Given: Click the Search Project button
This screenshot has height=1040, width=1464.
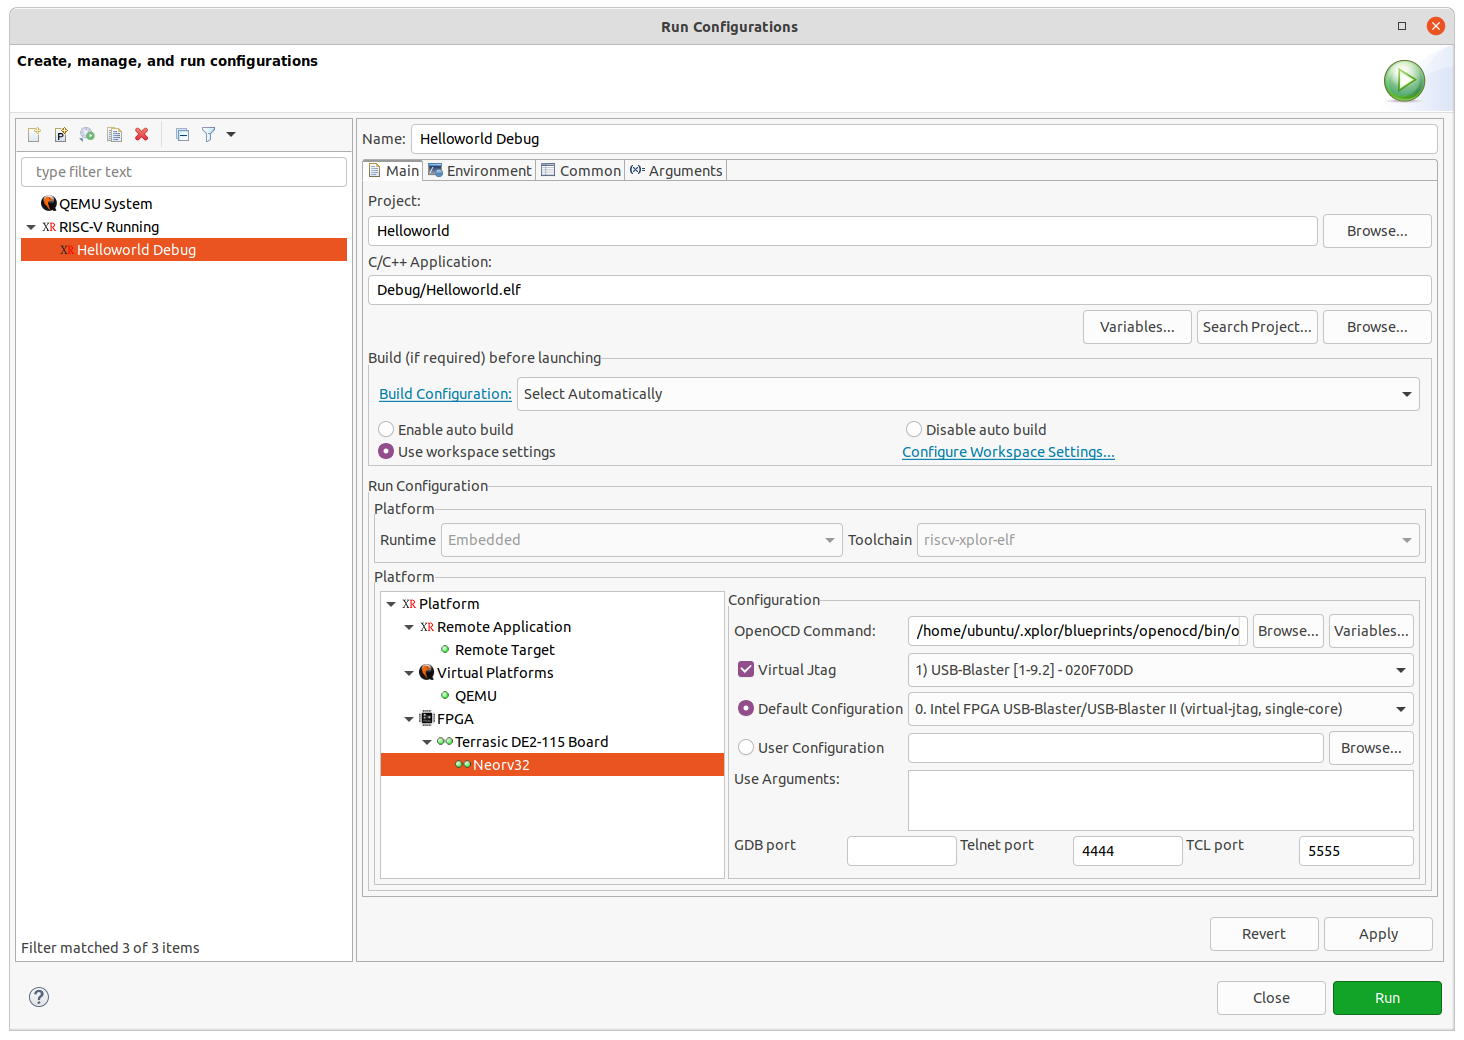Looking at the screenshot, I should point(1257,327).
